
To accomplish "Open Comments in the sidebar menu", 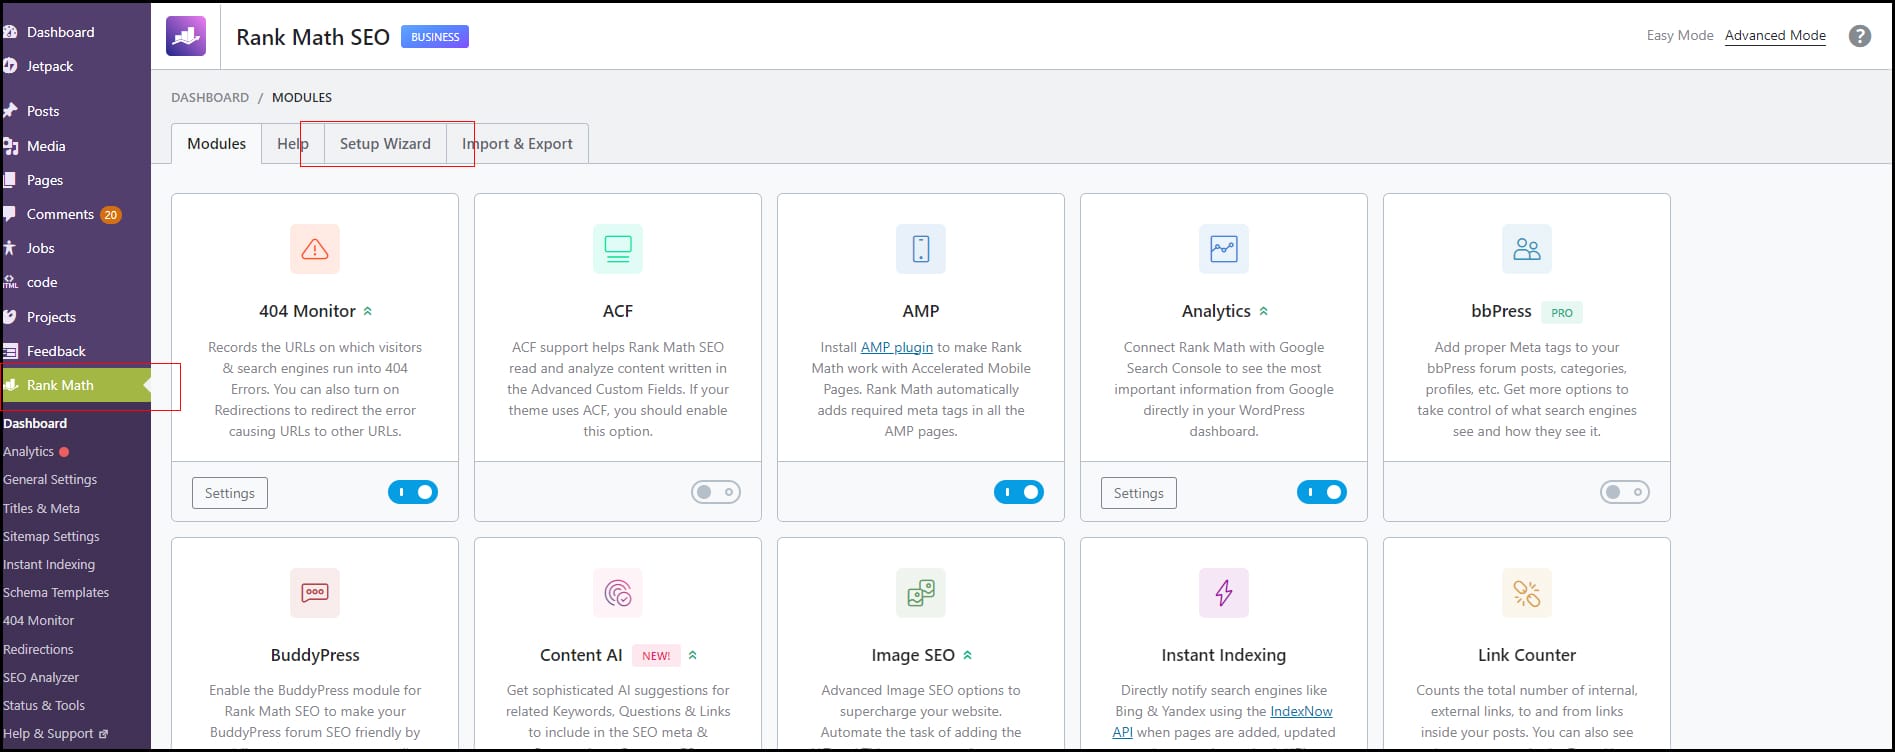I will 60,214.
